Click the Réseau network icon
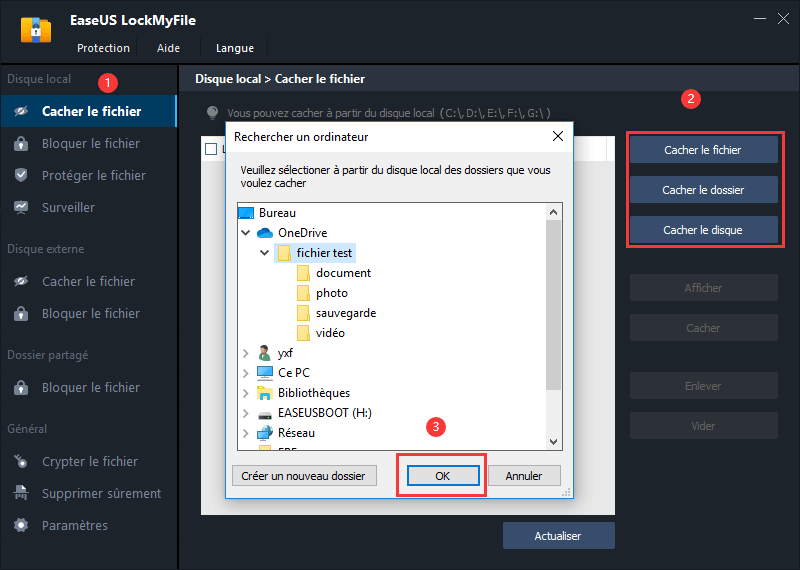Viewport: 800px width, 570px height. (265, 433)
